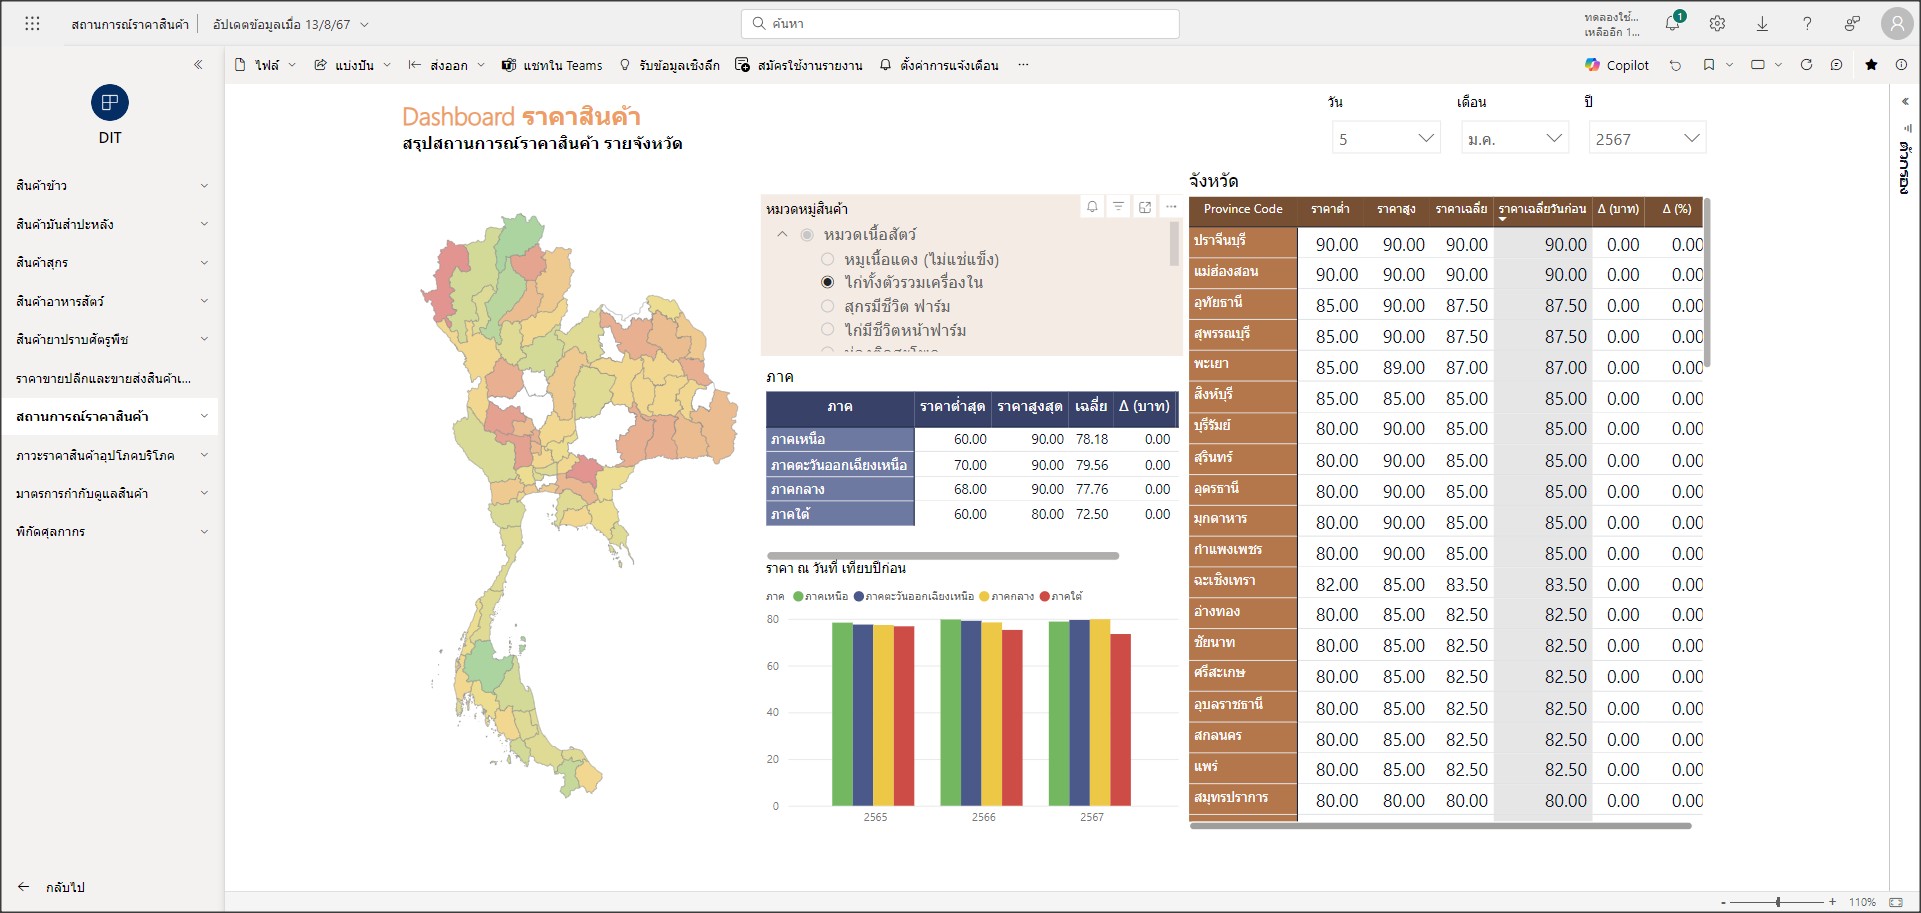Reset report to default view
Screen dimensions: 1921x913
(1675, 65)
